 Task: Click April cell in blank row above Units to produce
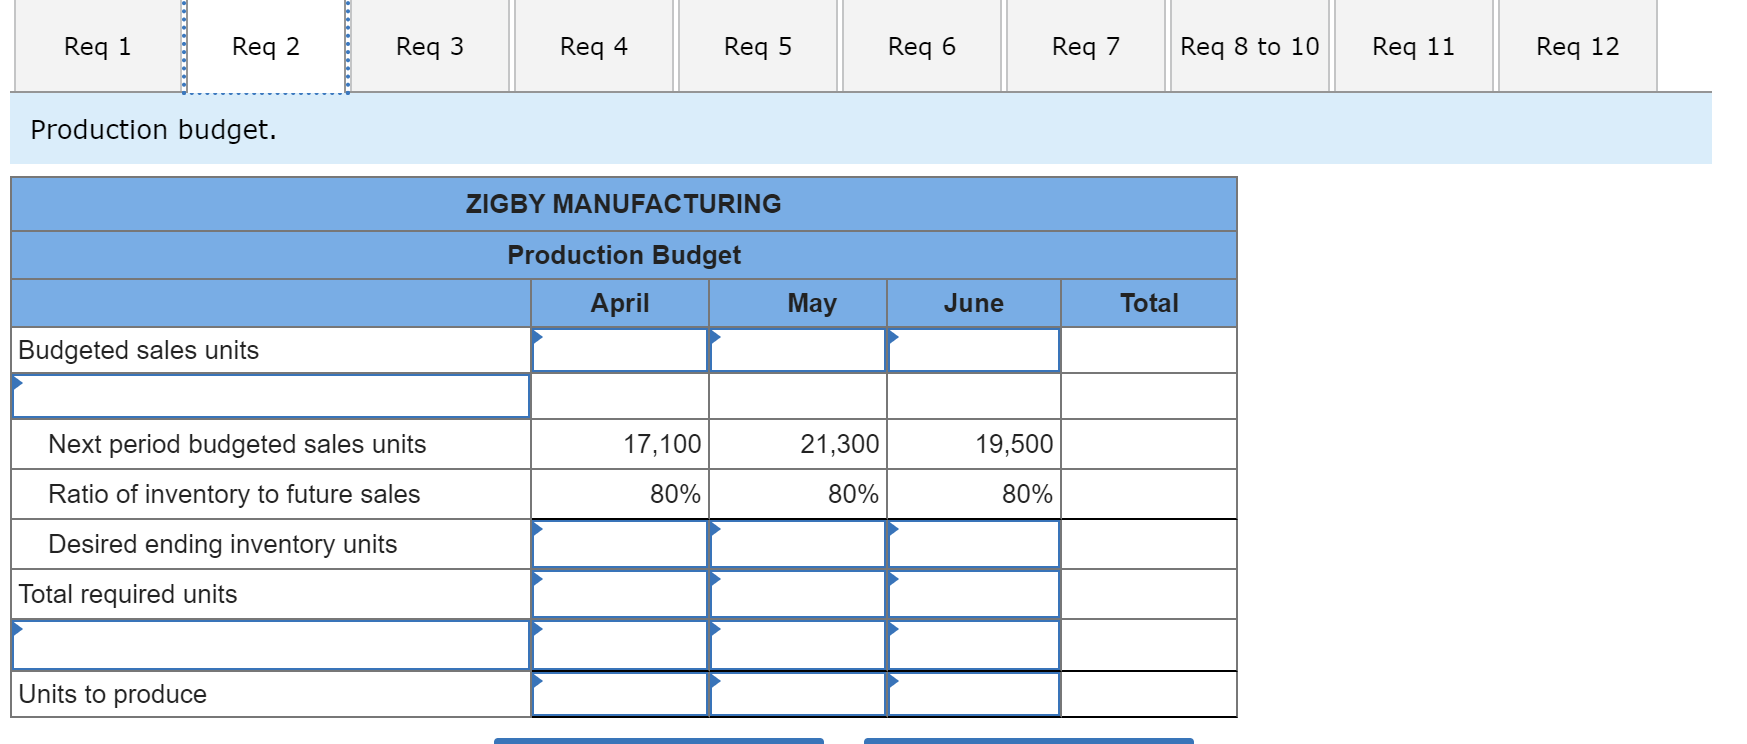point(620,645)
